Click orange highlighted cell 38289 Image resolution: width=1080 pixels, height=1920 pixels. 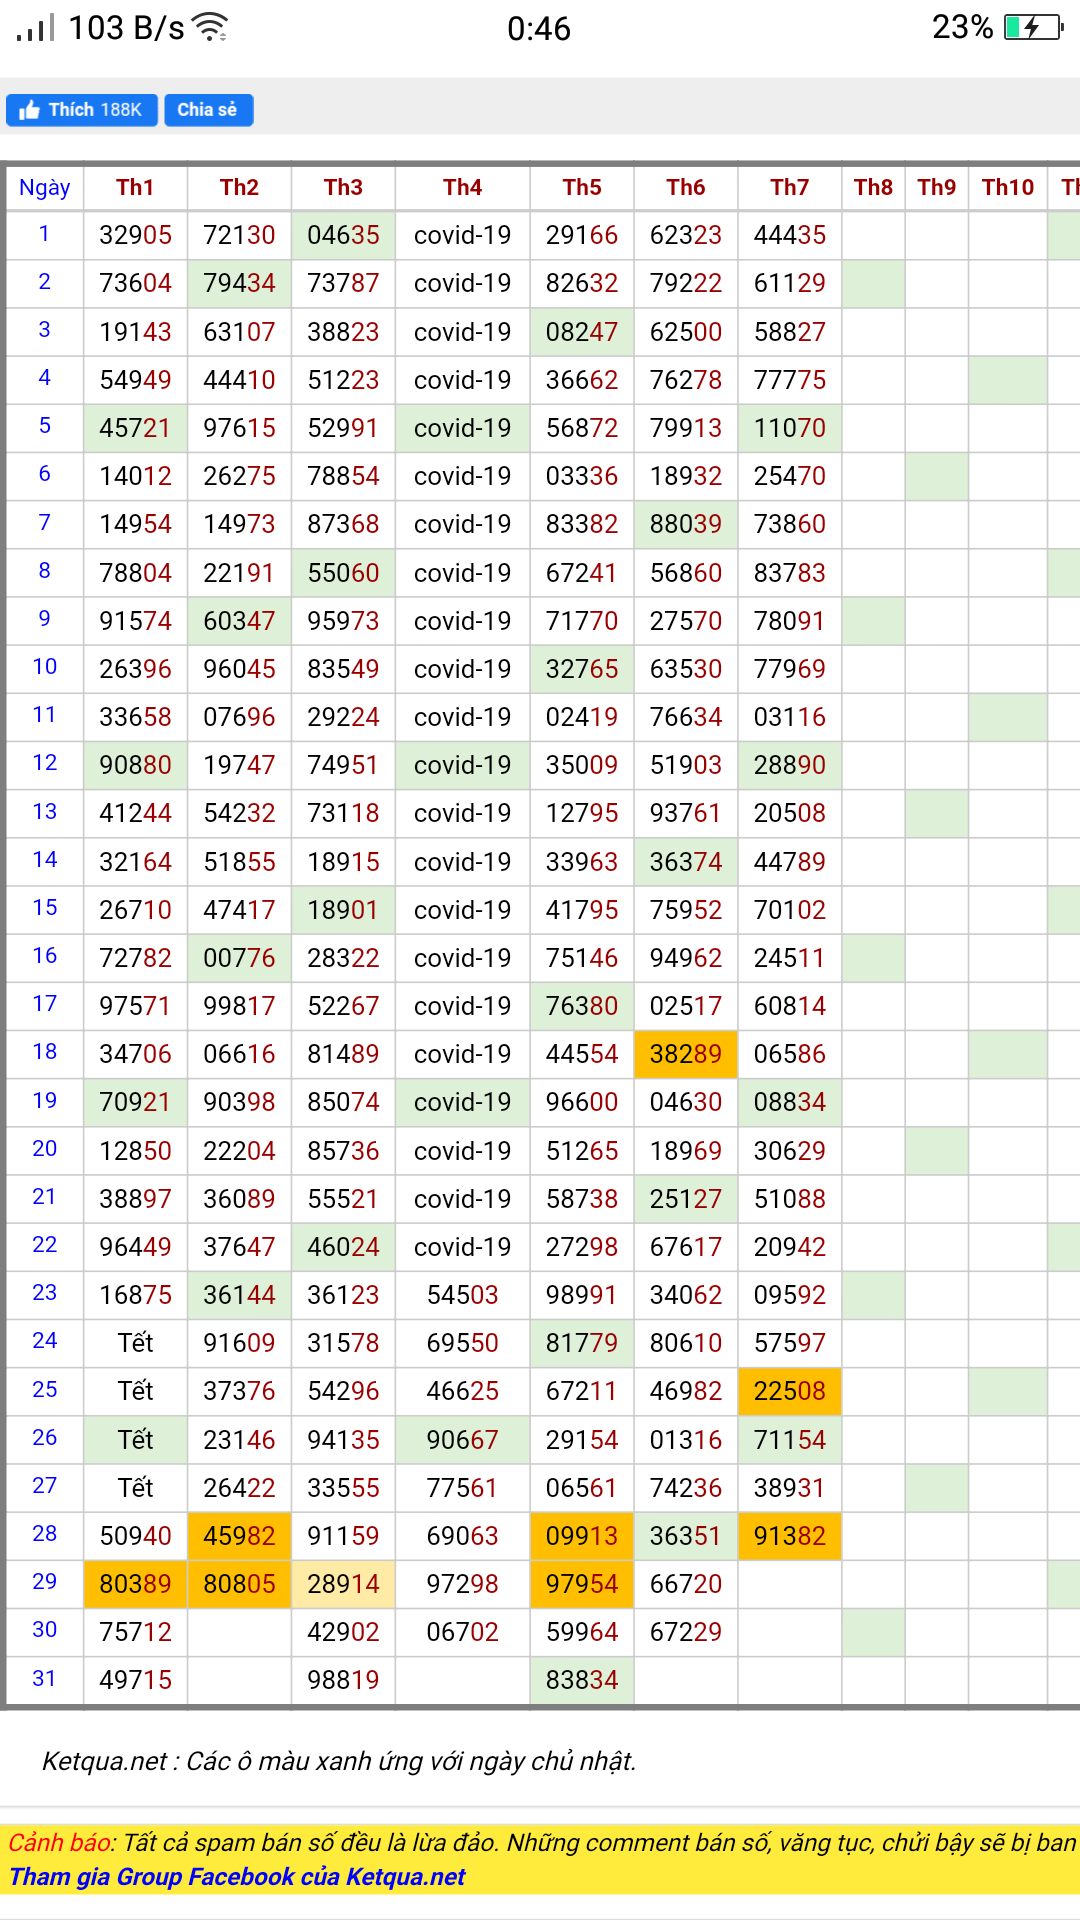(x=685, y=1054)
